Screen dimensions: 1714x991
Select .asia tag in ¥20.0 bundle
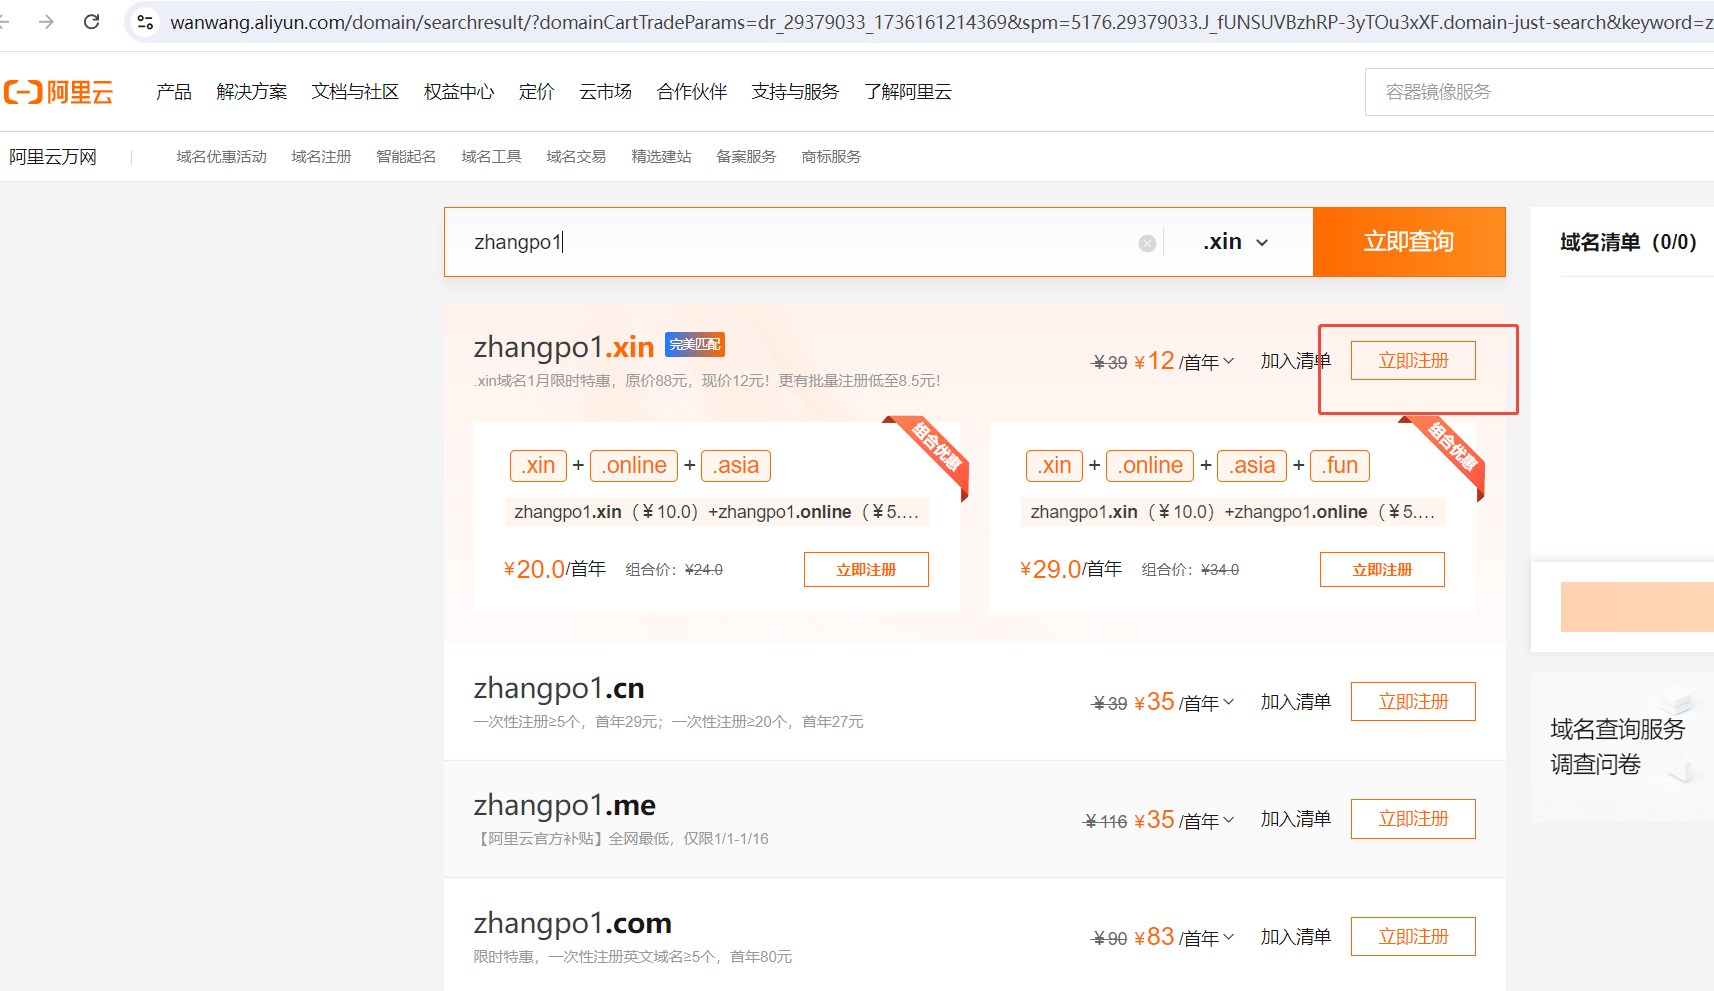pos(736,466)
